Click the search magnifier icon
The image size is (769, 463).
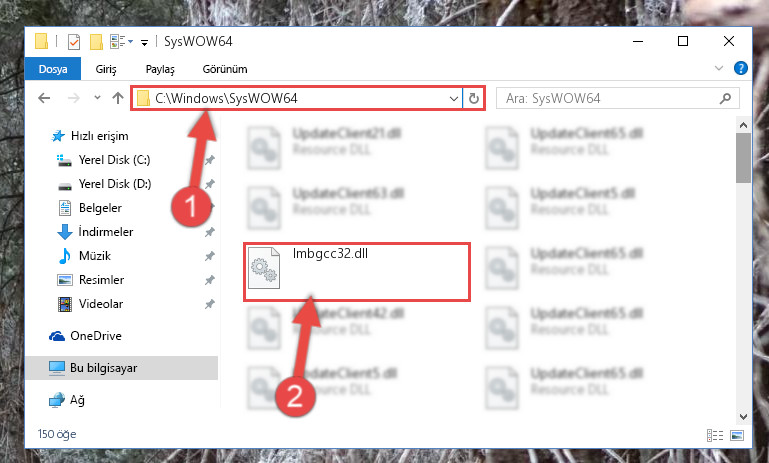click(x=725, y=99)
